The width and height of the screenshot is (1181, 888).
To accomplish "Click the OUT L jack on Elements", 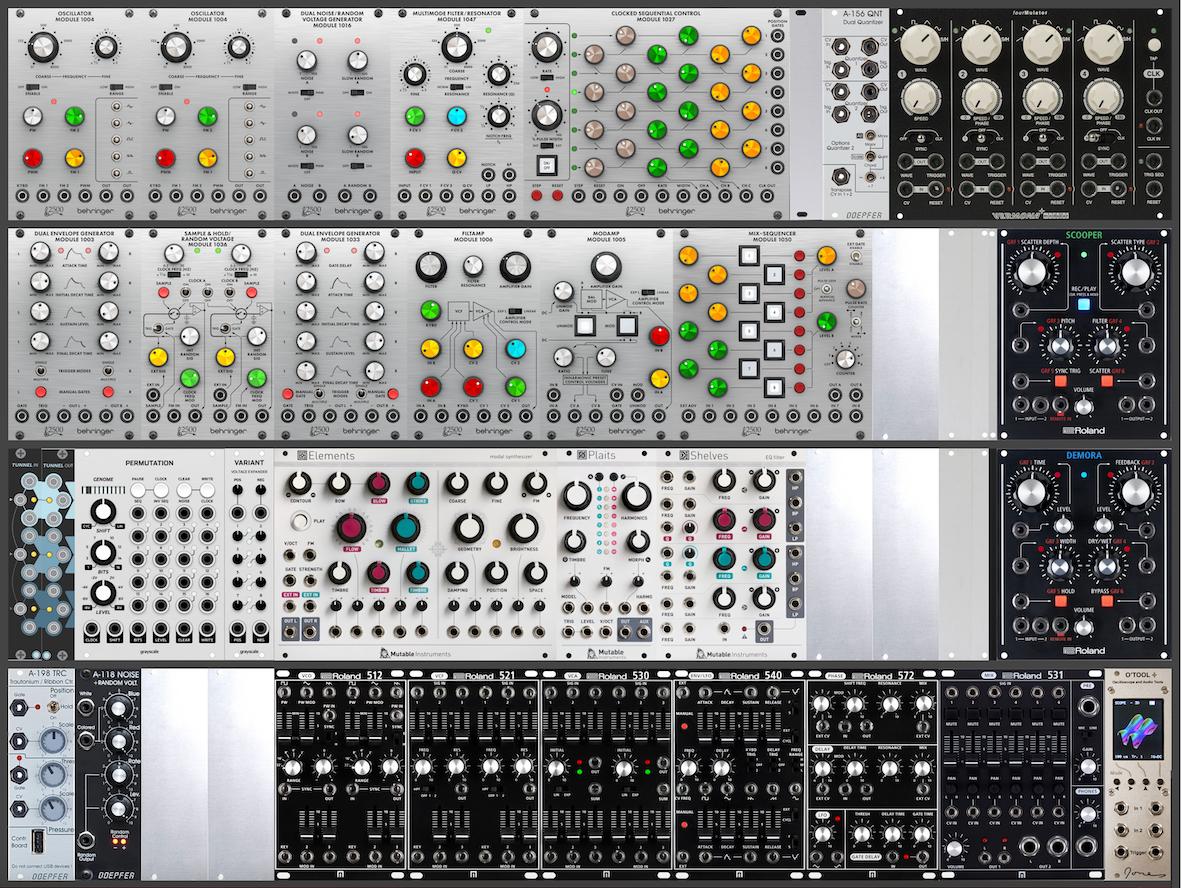I will [289, 632].
